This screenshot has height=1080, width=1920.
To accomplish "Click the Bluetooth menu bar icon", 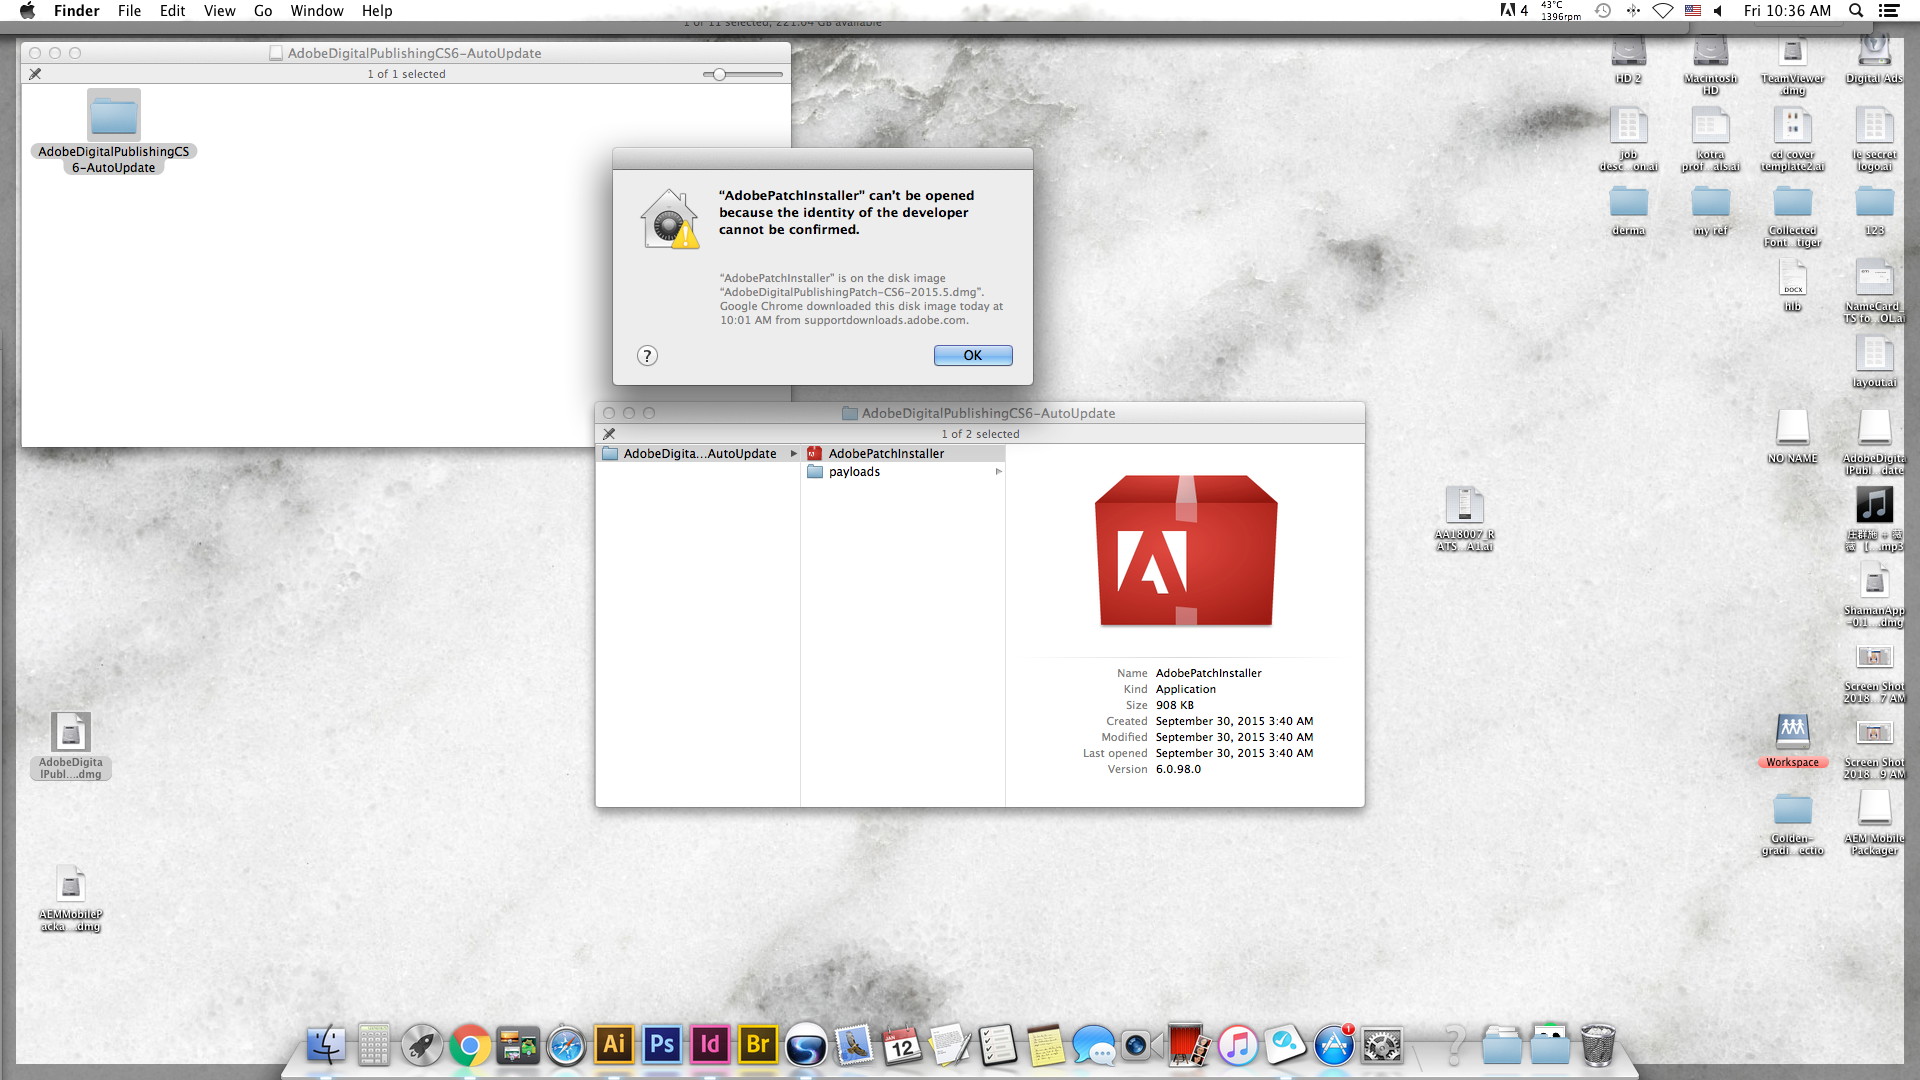I will [x=1633, y=11].
